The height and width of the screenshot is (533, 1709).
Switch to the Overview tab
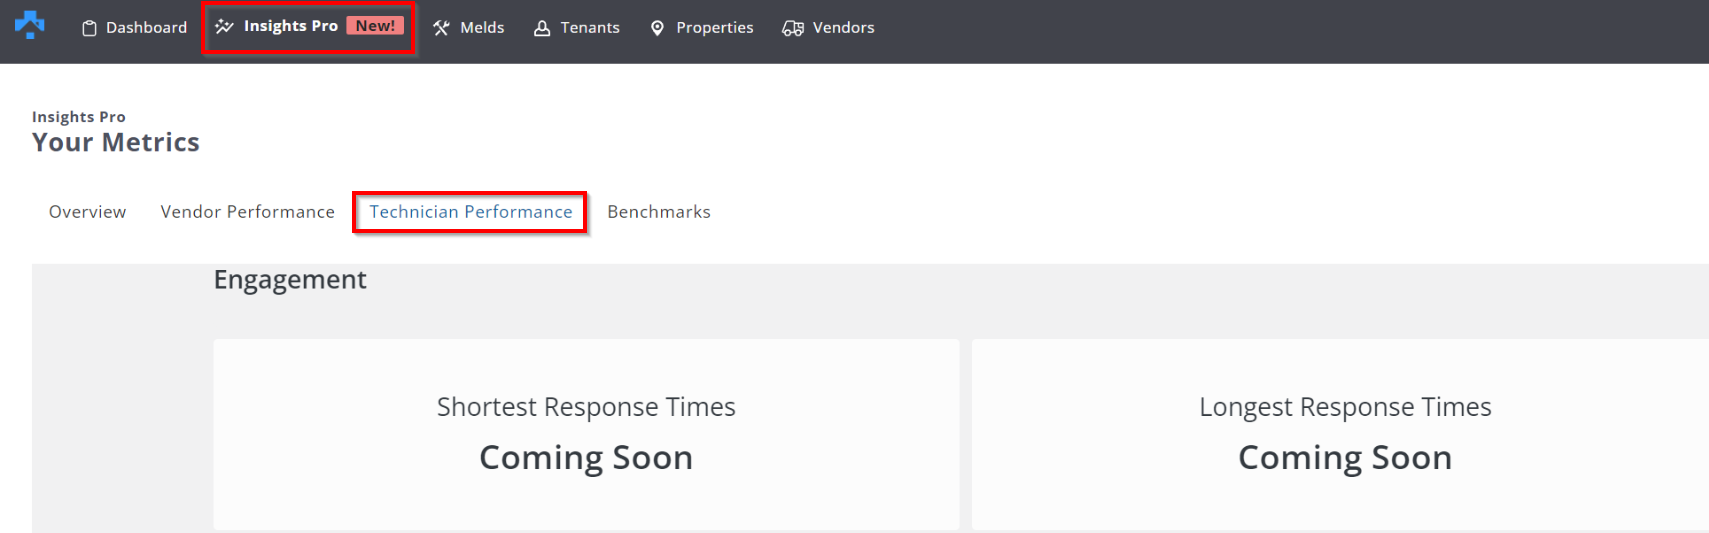tap(87, 212)
